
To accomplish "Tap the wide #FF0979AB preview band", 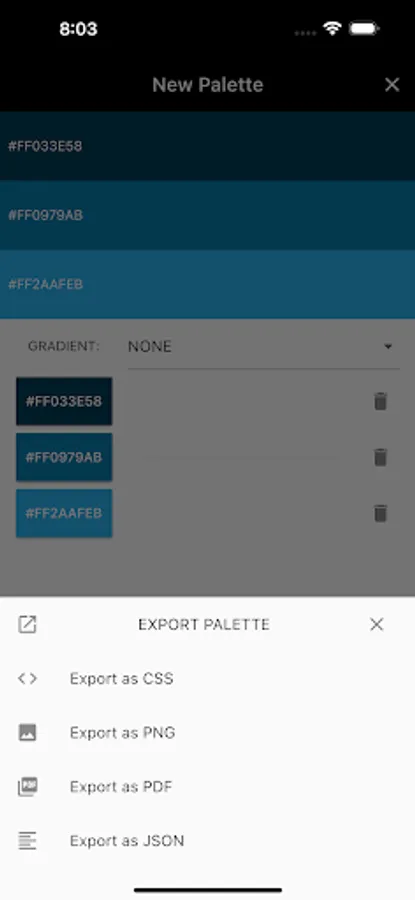I will coord(207,215).
